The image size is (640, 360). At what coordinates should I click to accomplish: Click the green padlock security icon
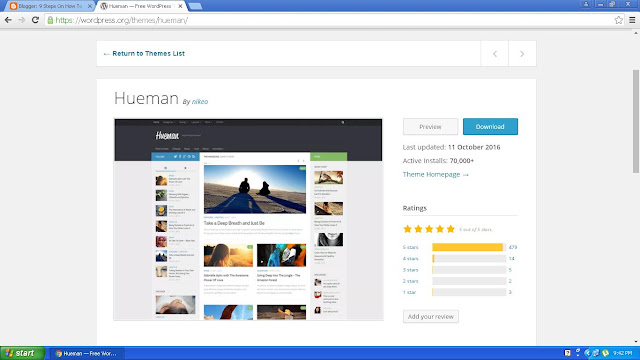[50, 20]
